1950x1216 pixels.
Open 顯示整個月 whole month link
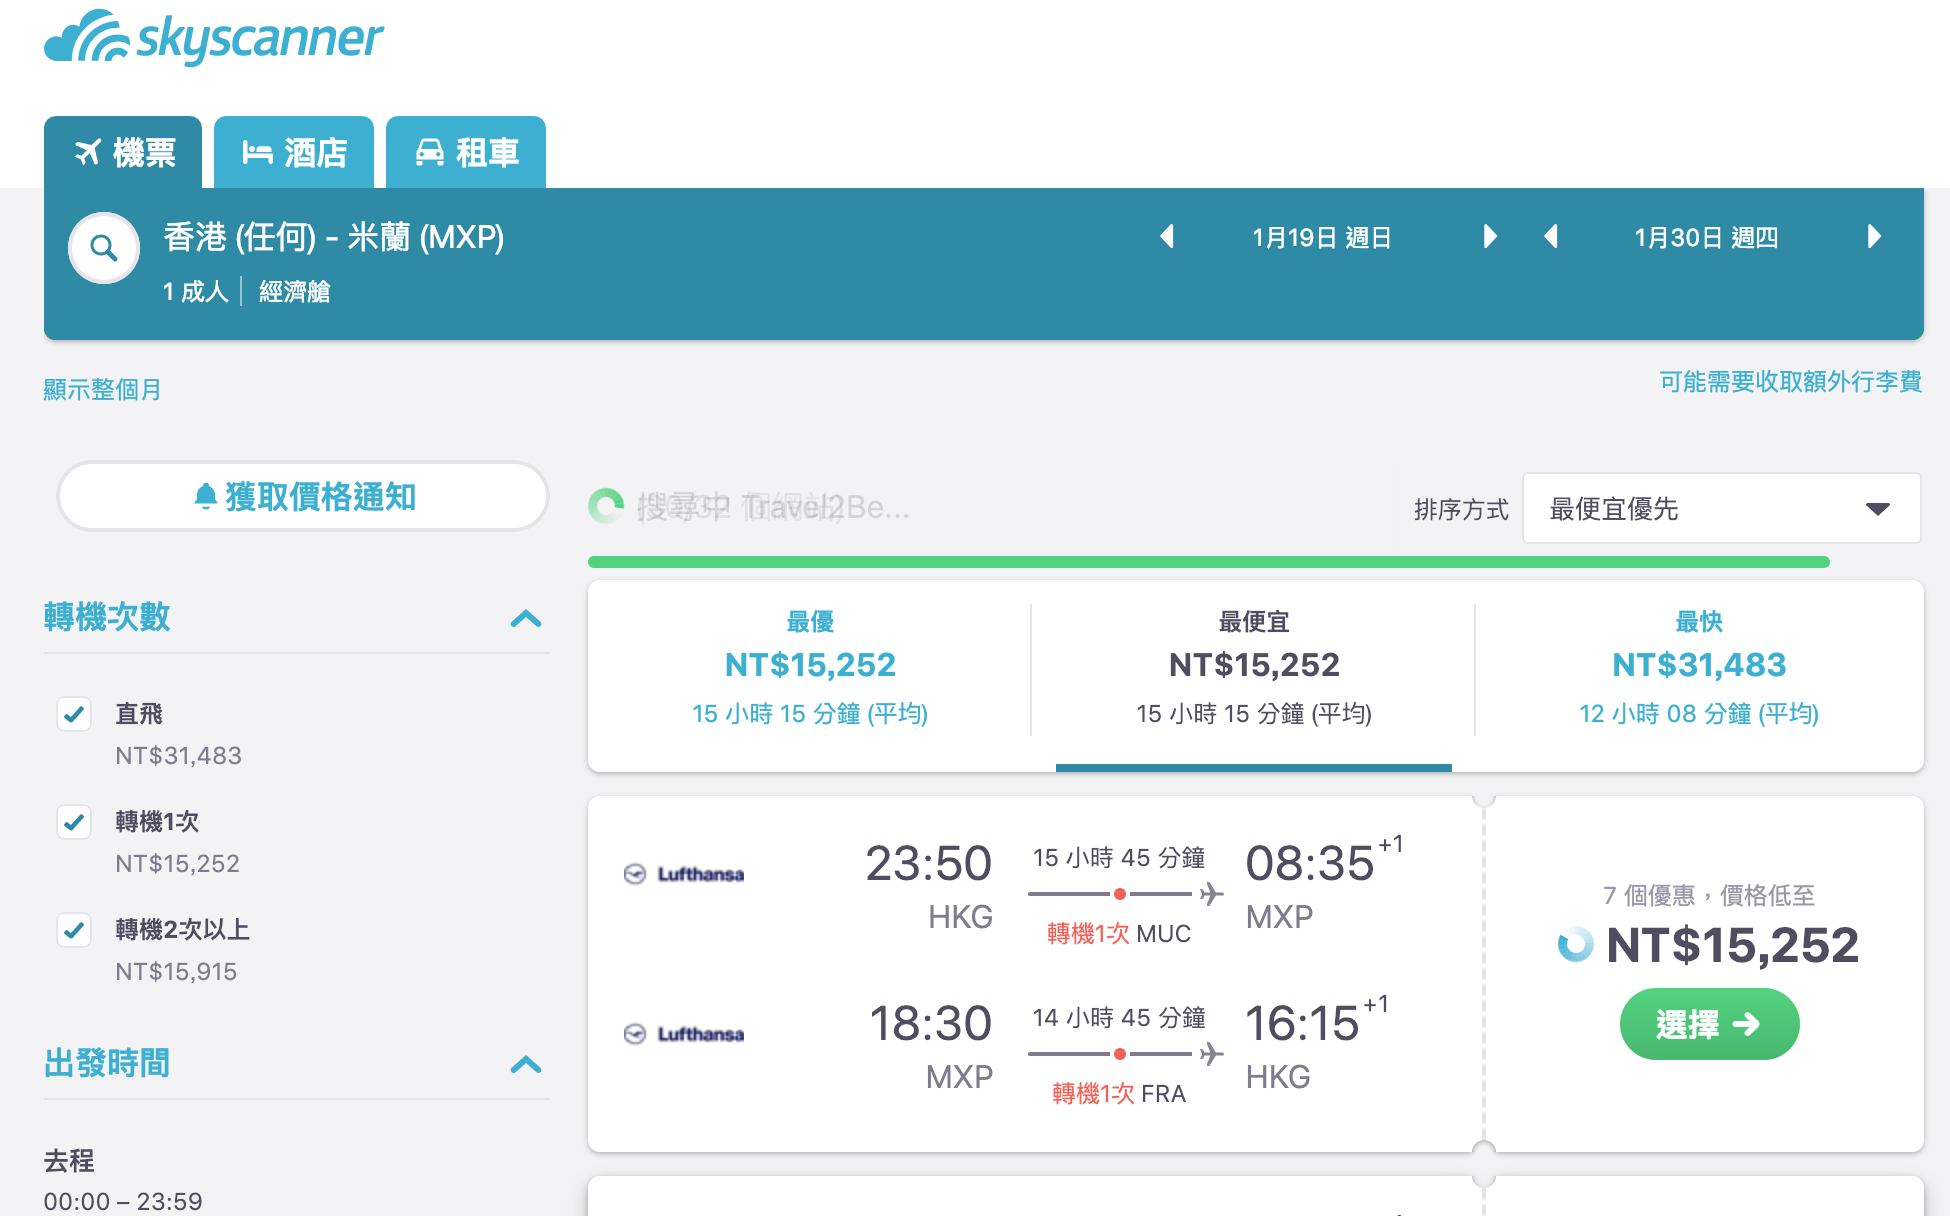(x=103, y=389)
